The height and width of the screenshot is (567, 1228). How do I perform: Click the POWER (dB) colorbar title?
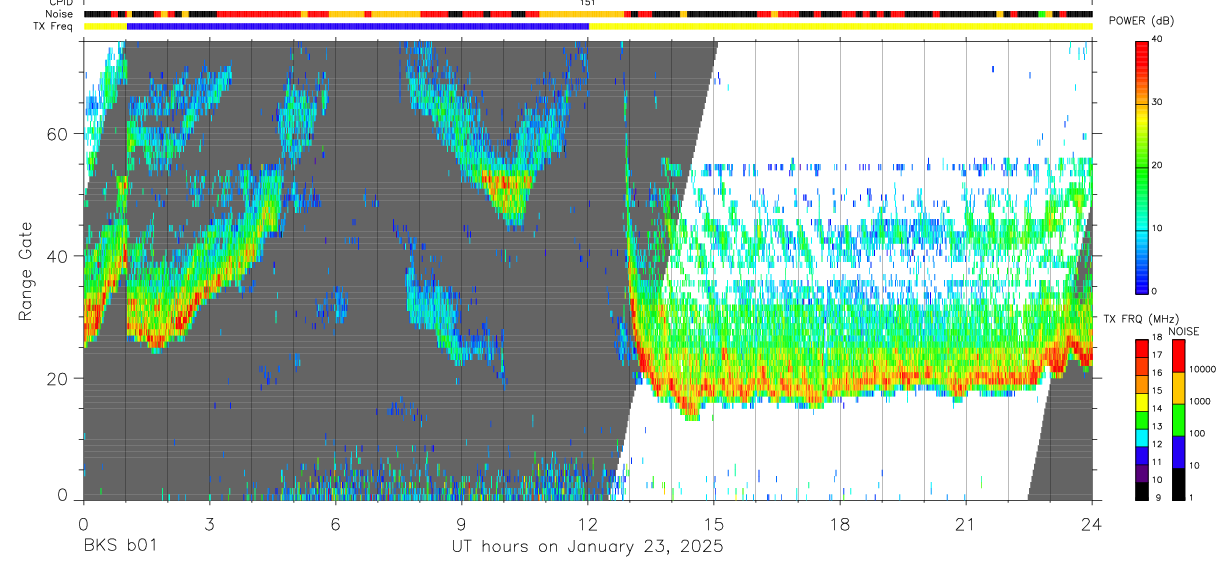click(1141, 21)
